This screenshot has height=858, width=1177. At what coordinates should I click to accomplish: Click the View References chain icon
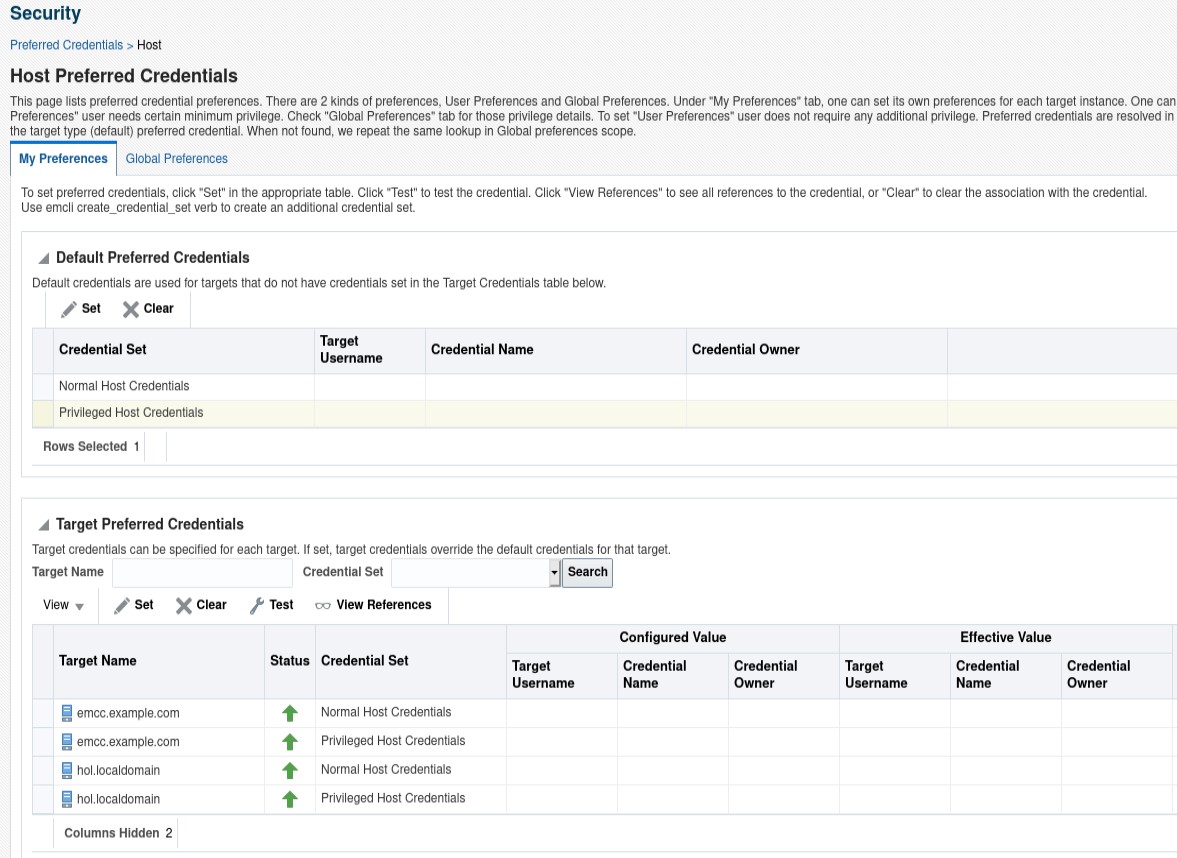pyautogui.click(x=323, y=605)
